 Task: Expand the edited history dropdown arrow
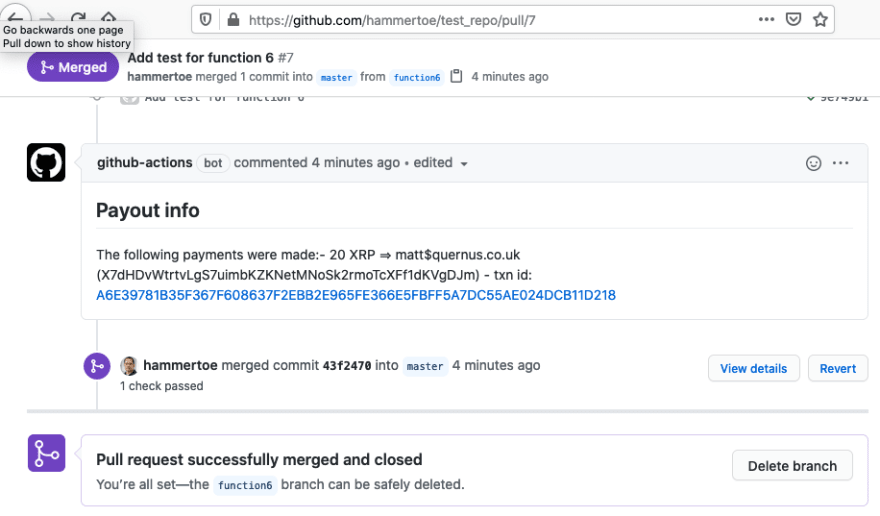coord(464,164)
